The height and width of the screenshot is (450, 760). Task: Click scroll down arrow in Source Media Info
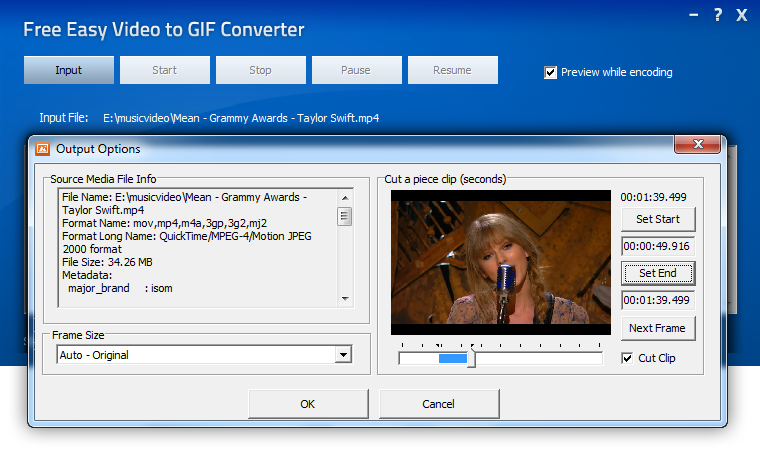point(345,299)
